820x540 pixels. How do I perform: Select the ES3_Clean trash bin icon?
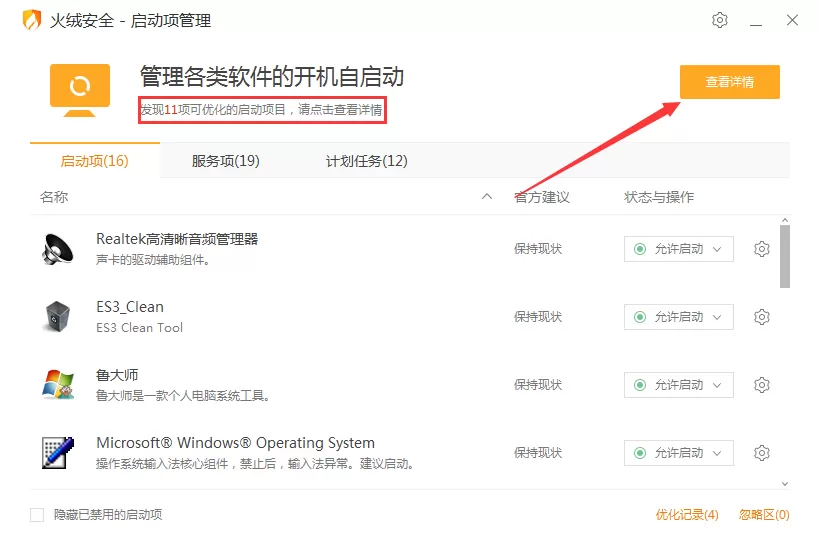point(58,316)
